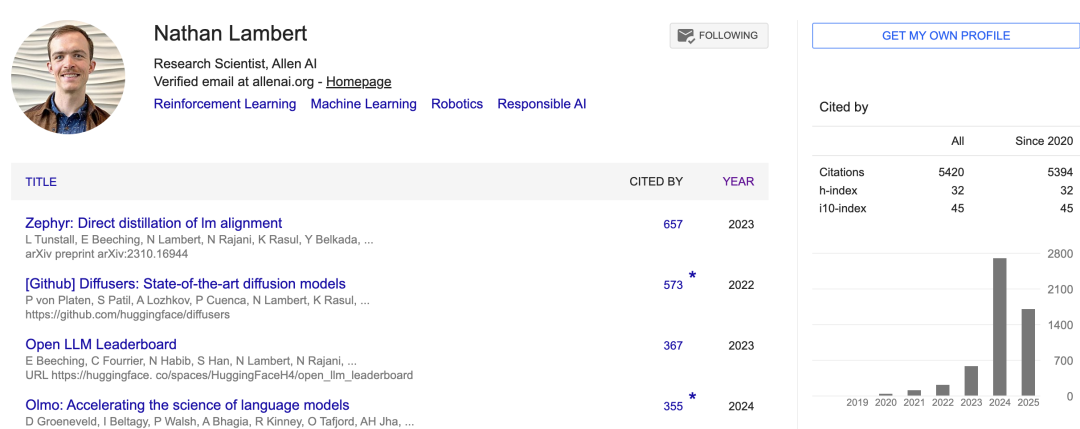Click arXiv preprint arXiv:2310.16944 text
The width and height of the screenshot is (1080, 429).
click(107, 254)
